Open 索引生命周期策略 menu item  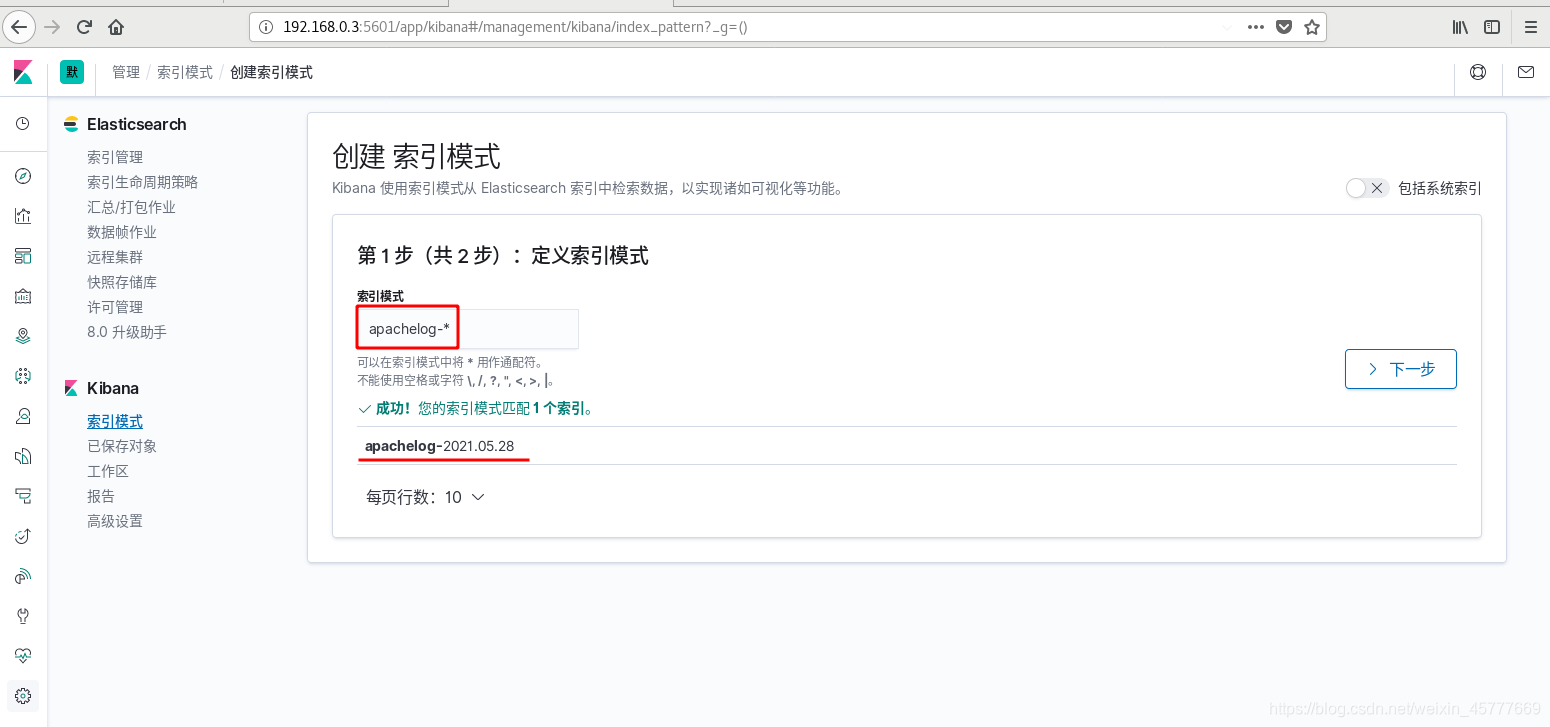pos(143,182)
